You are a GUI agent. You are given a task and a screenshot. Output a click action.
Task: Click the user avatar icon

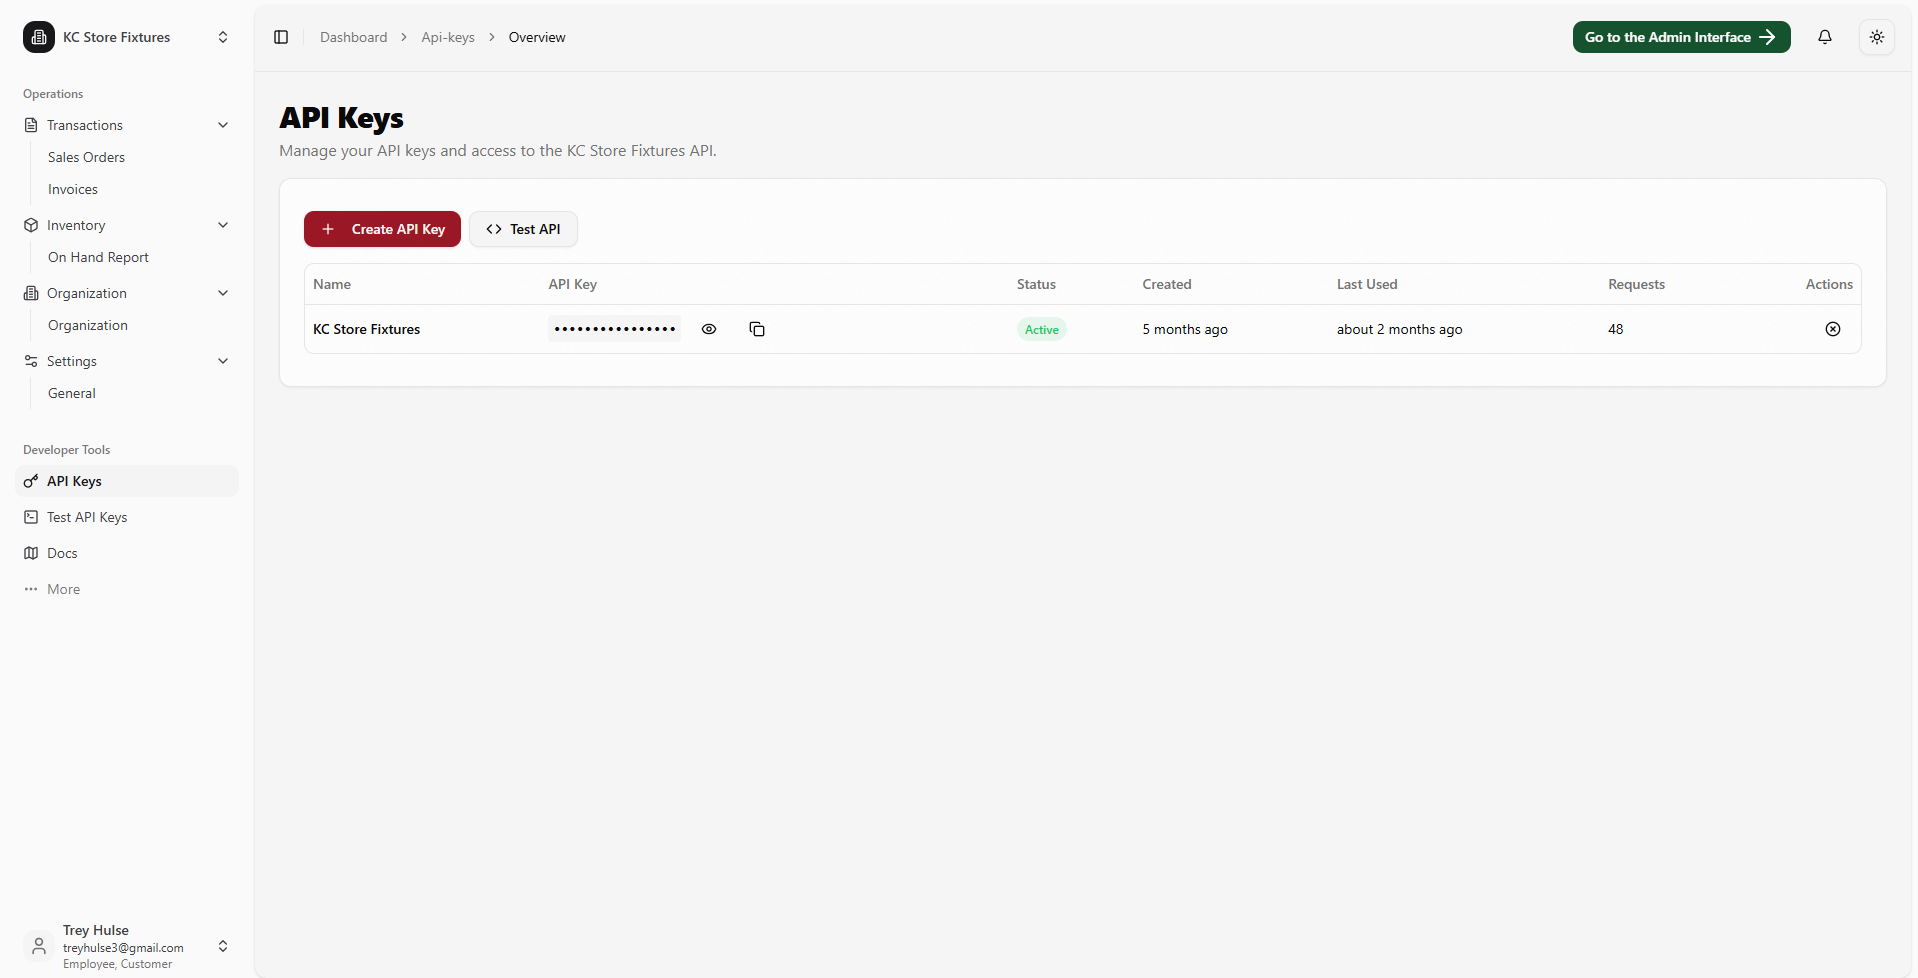(39, 945)
